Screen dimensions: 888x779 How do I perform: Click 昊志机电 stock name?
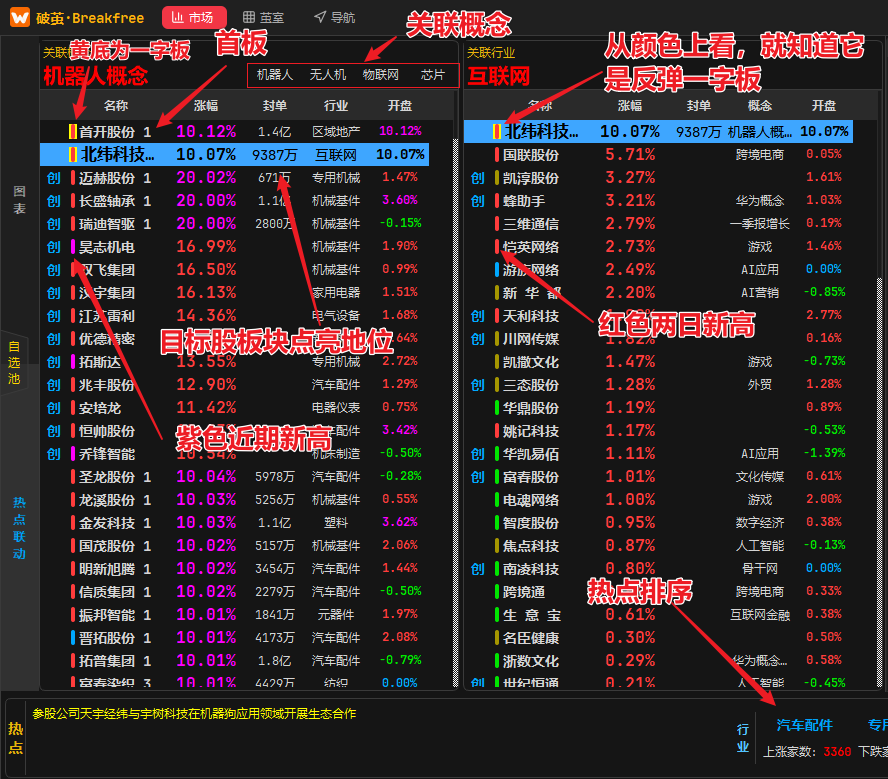tap(106, 247)
